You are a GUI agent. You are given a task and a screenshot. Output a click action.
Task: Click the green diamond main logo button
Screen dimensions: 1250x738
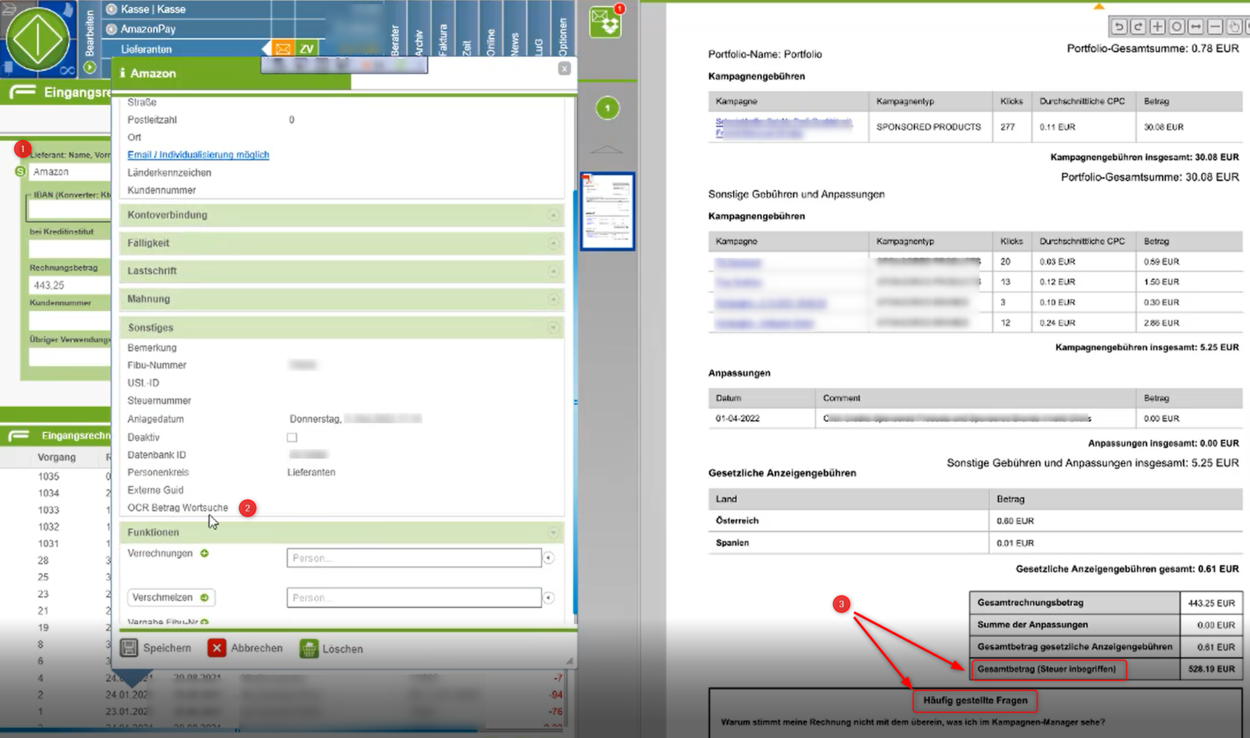(x=38, y=38)
